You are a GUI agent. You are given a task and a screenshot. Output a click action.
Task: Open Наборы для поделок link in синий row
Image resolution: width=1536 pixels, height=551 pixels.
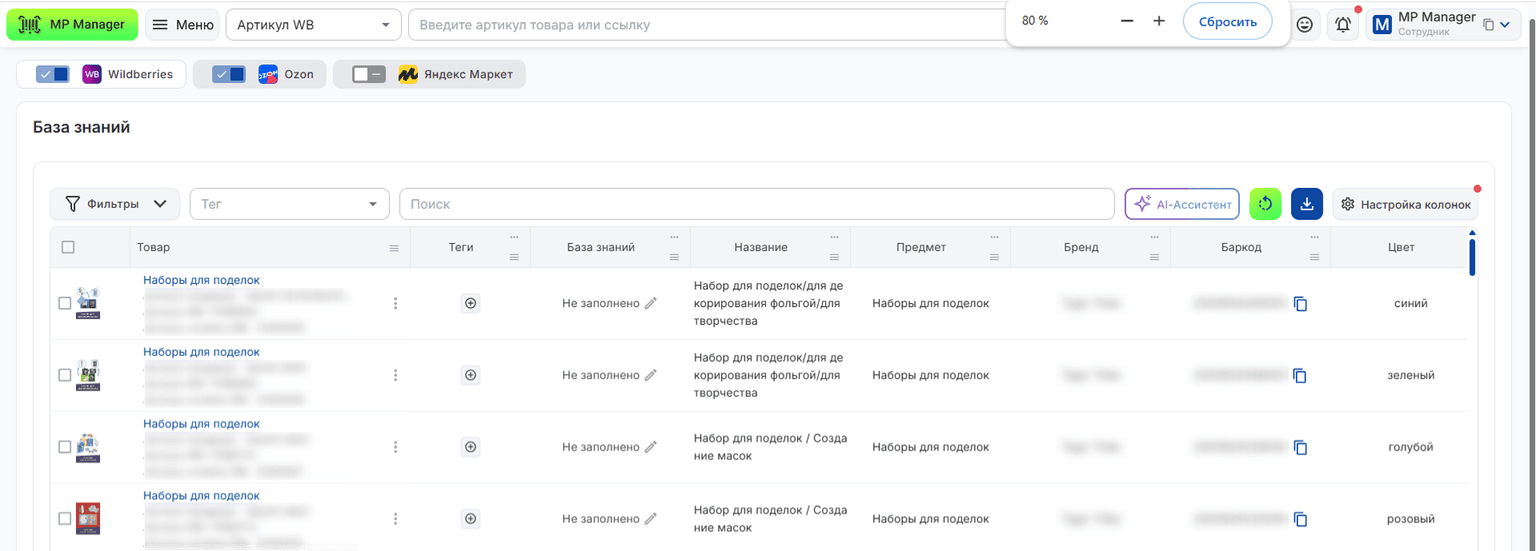(201, 280)
